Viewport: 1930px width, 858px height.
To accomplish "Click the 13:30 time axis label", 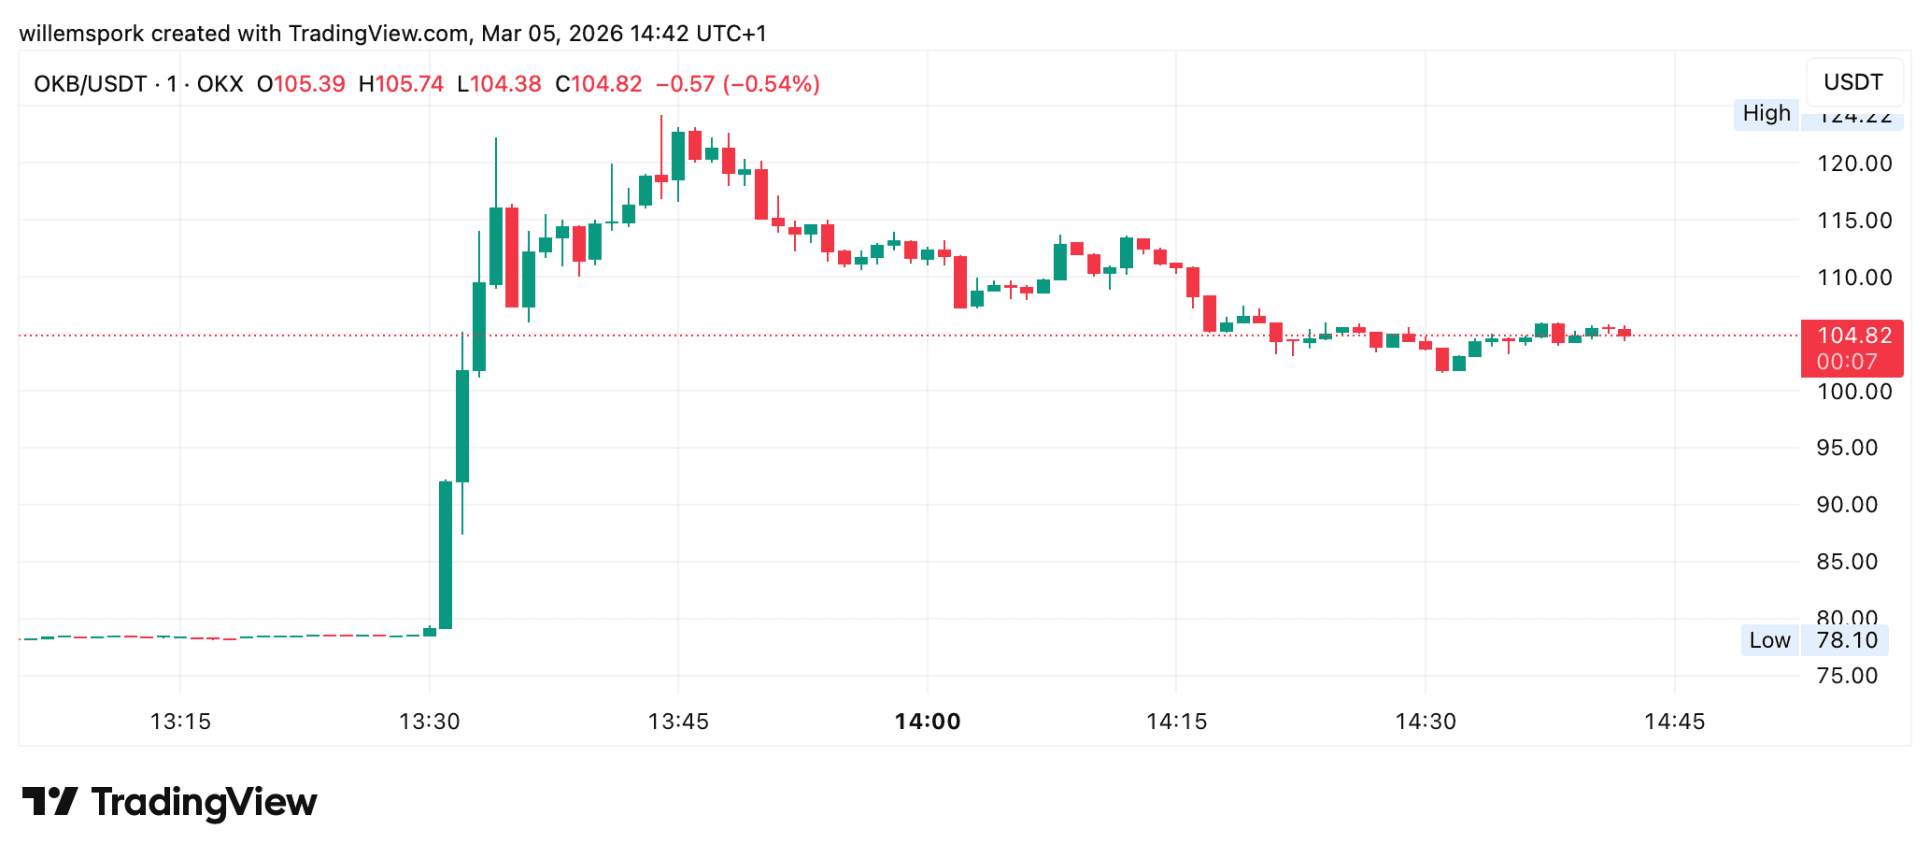I will point(429,721).
